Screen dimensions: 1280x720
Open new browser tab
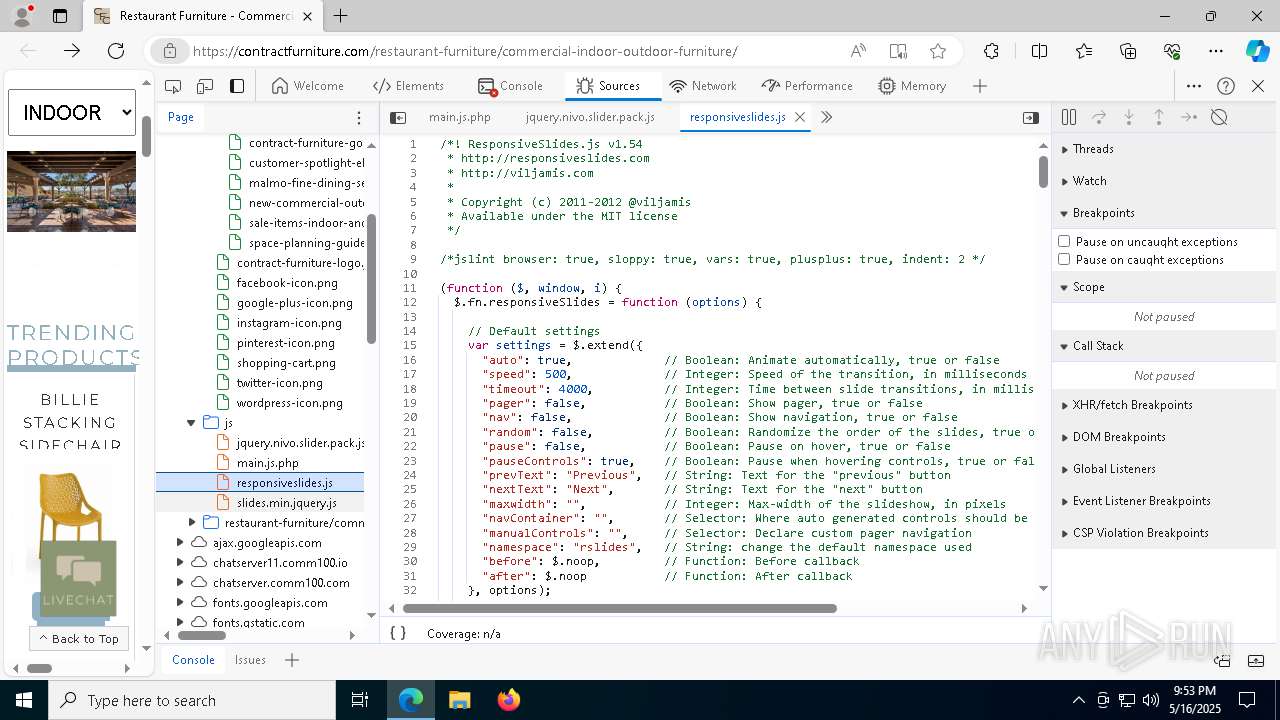click(341, 16)
